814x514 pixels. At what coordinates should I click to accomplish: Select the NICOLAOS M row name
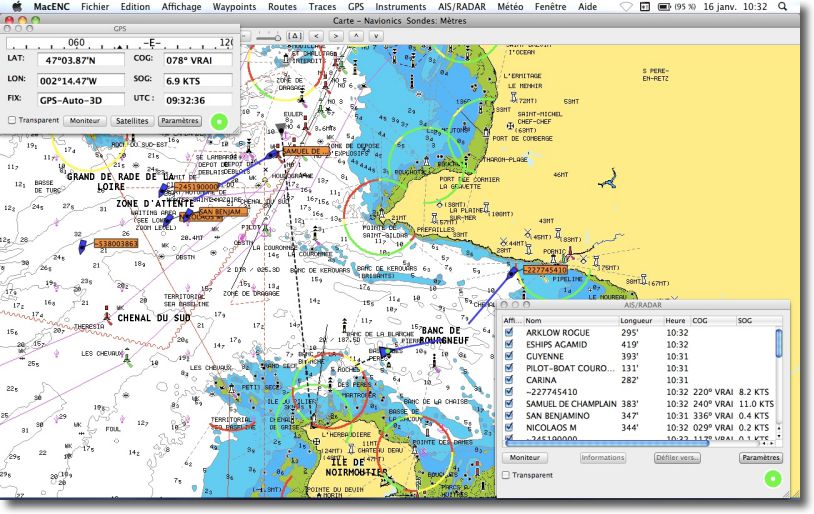tap(551, 427)
